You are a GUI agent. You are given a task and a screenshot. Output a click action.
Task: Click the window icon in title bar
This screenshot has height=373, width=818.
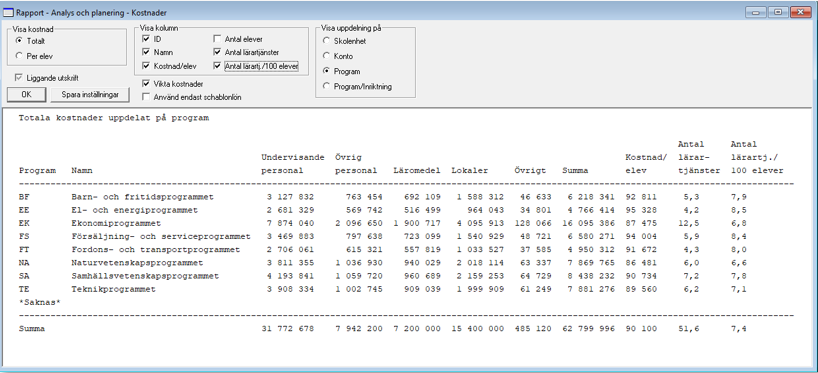[x=8, y=13]
